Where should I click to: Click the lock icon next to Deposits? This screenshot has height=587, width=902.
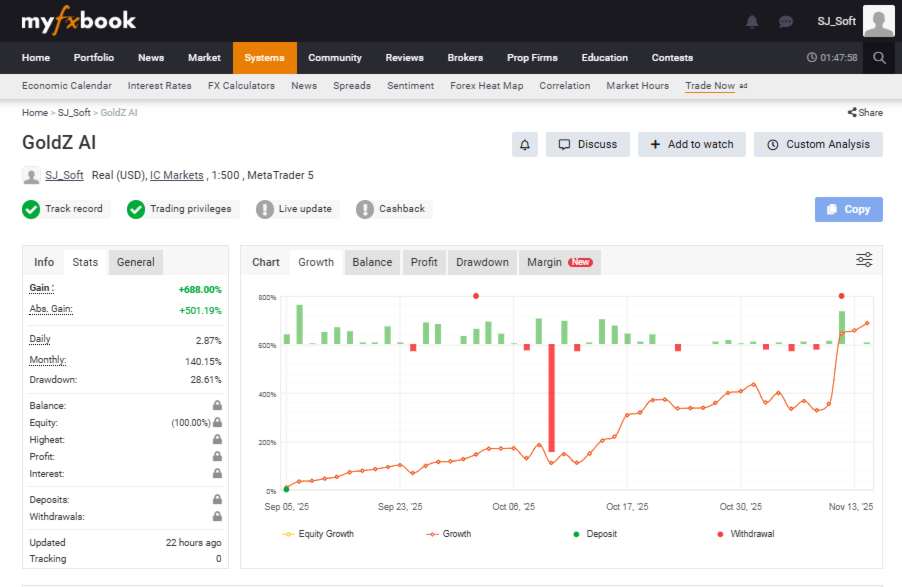point(217,499)
